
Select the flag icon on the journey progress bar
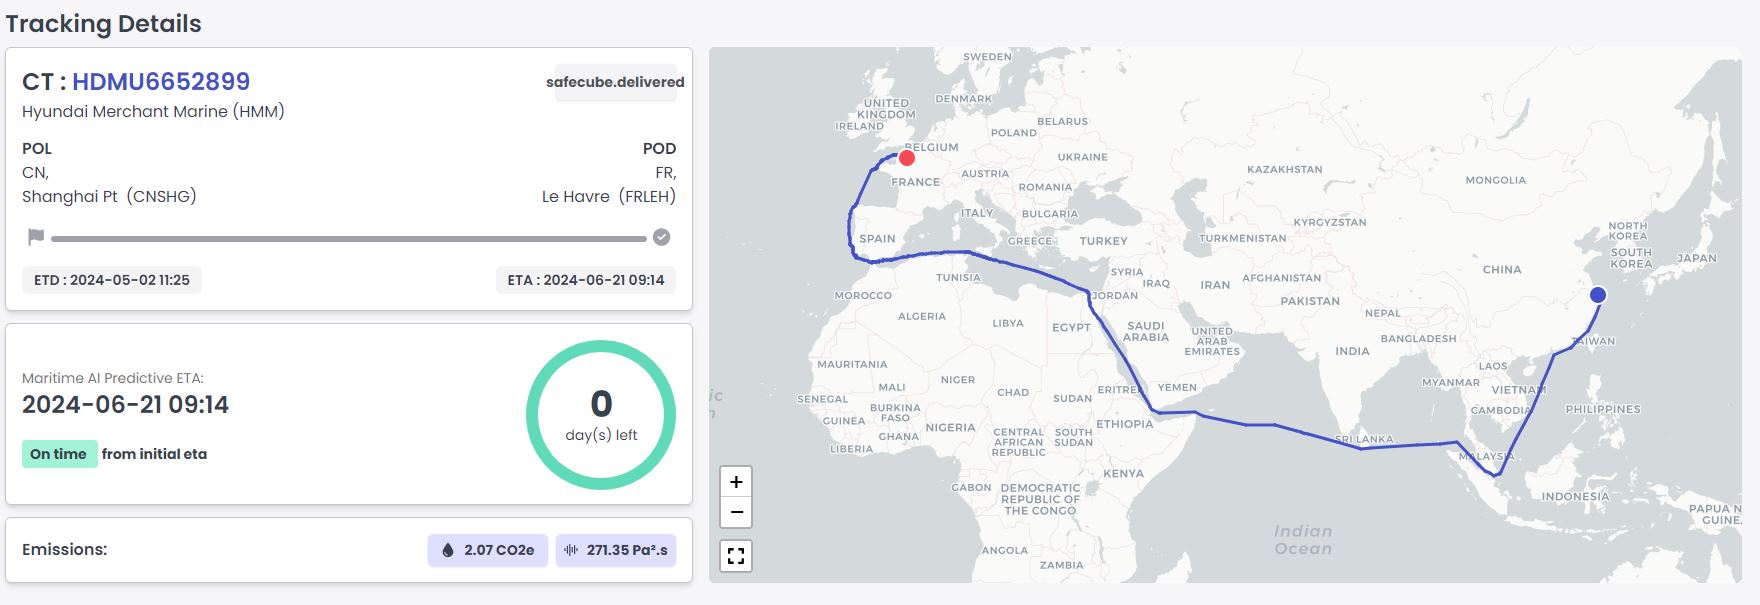click(33, 237)
